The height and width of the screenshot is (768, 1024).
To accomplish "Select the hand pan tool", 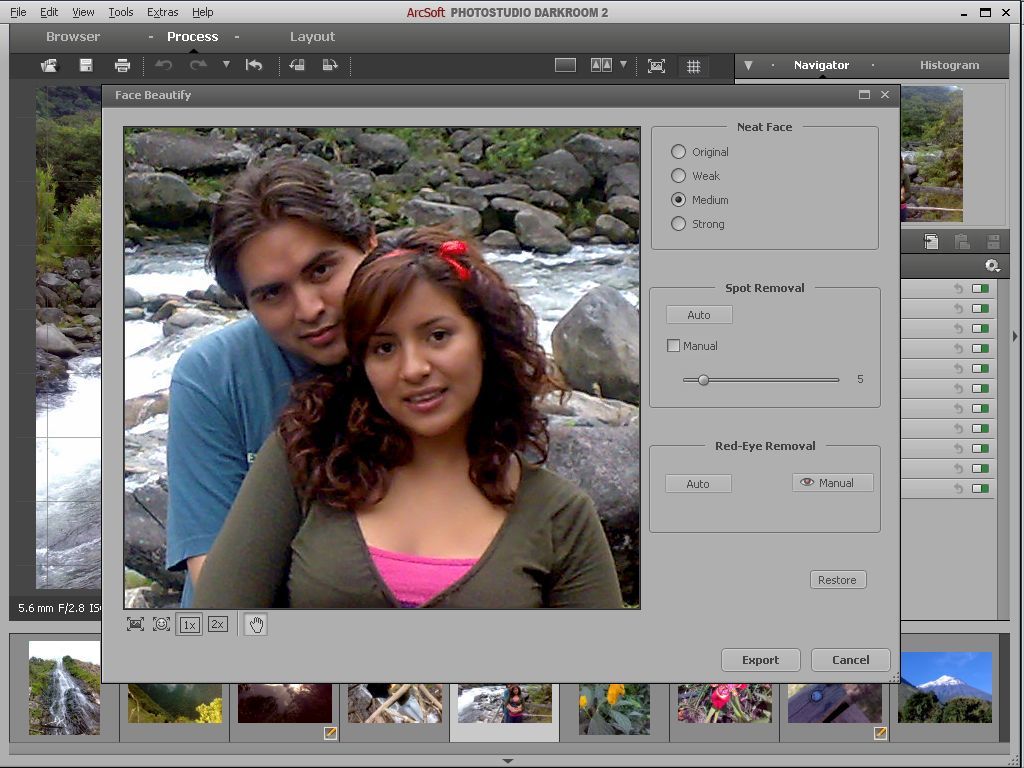I will [256, 625].
